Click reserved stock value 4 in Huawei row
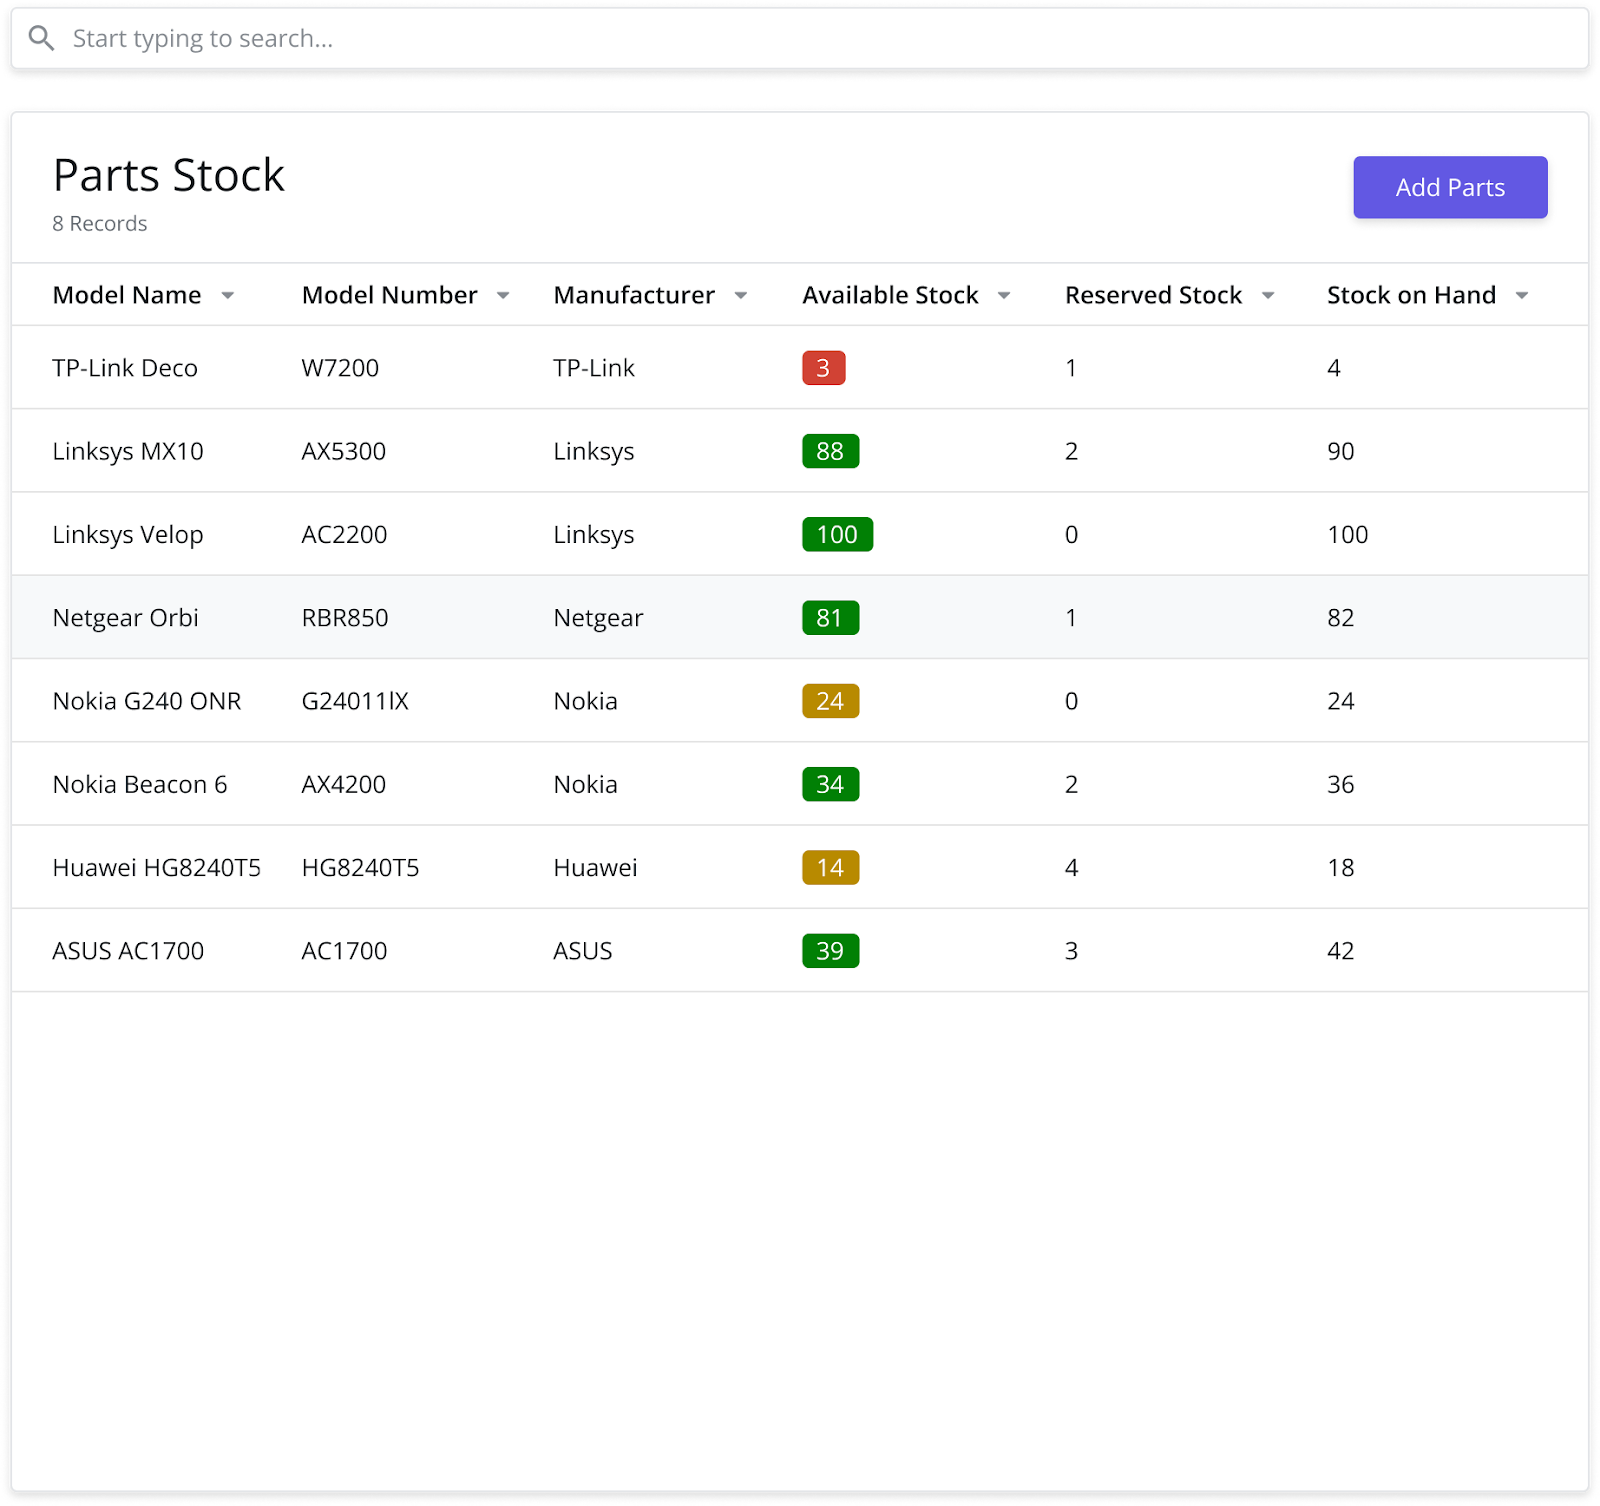Viewport: 1600px width, 1506px height. [x=1071, y=867]
